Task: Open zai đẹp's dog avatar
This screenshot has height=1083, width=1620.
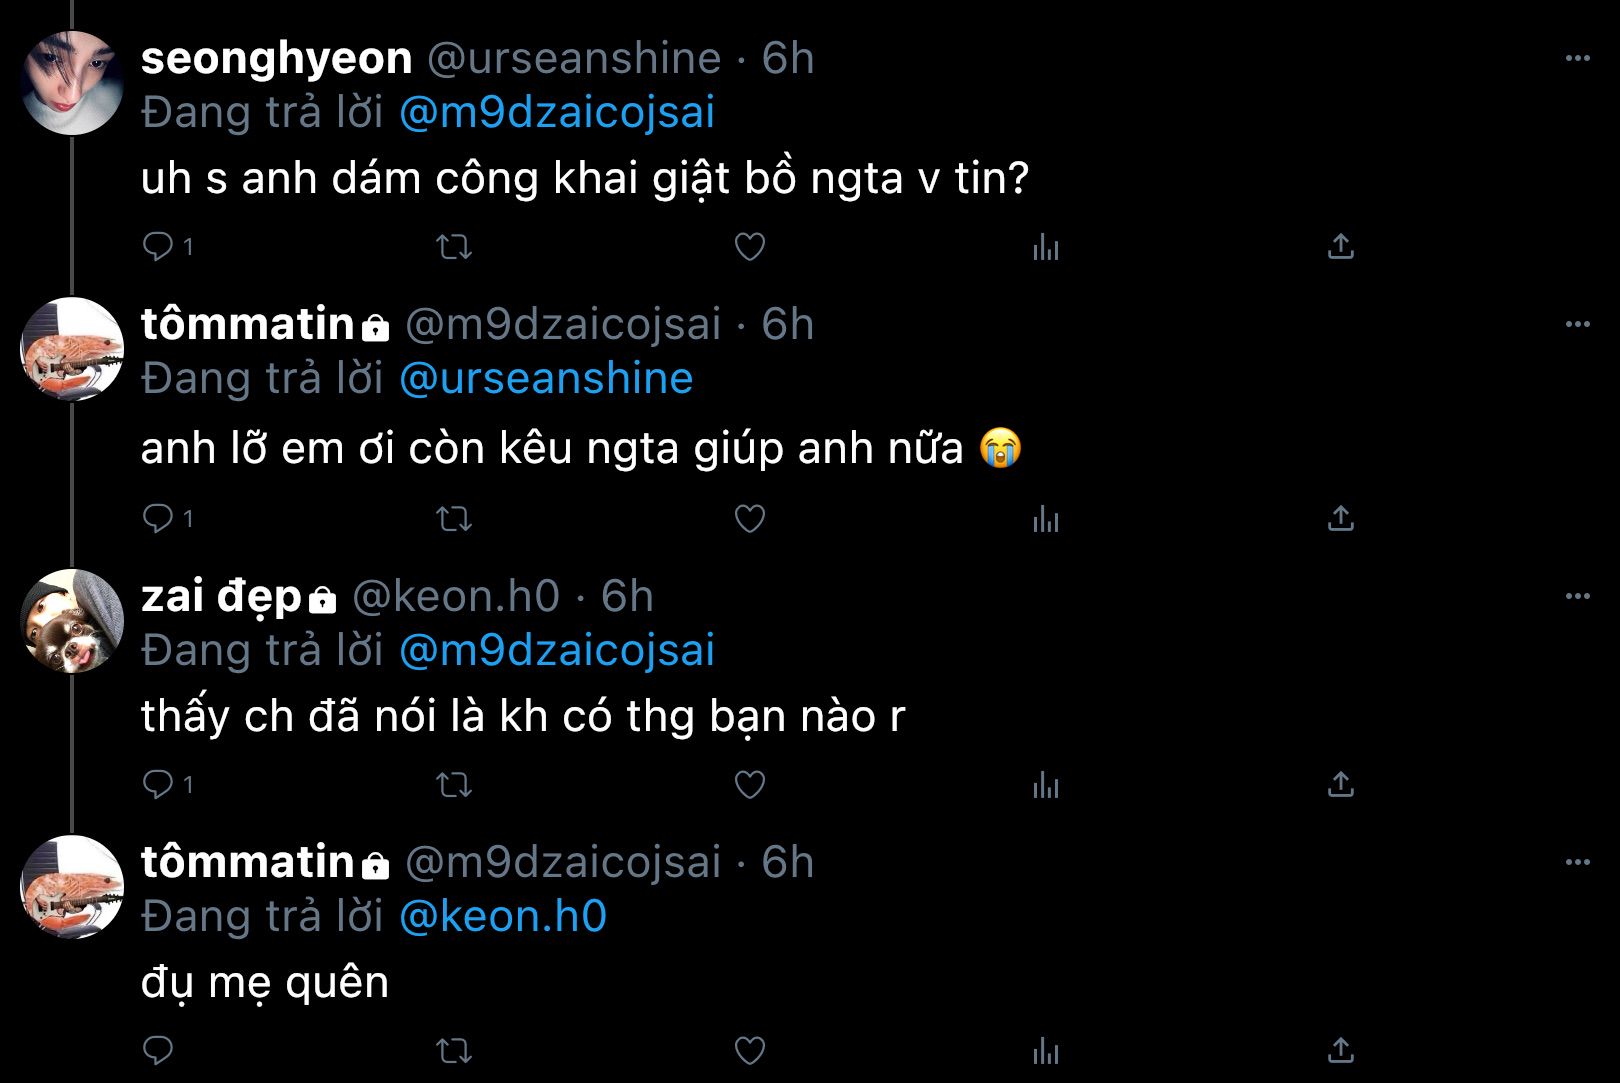Action: coord(72,621)
